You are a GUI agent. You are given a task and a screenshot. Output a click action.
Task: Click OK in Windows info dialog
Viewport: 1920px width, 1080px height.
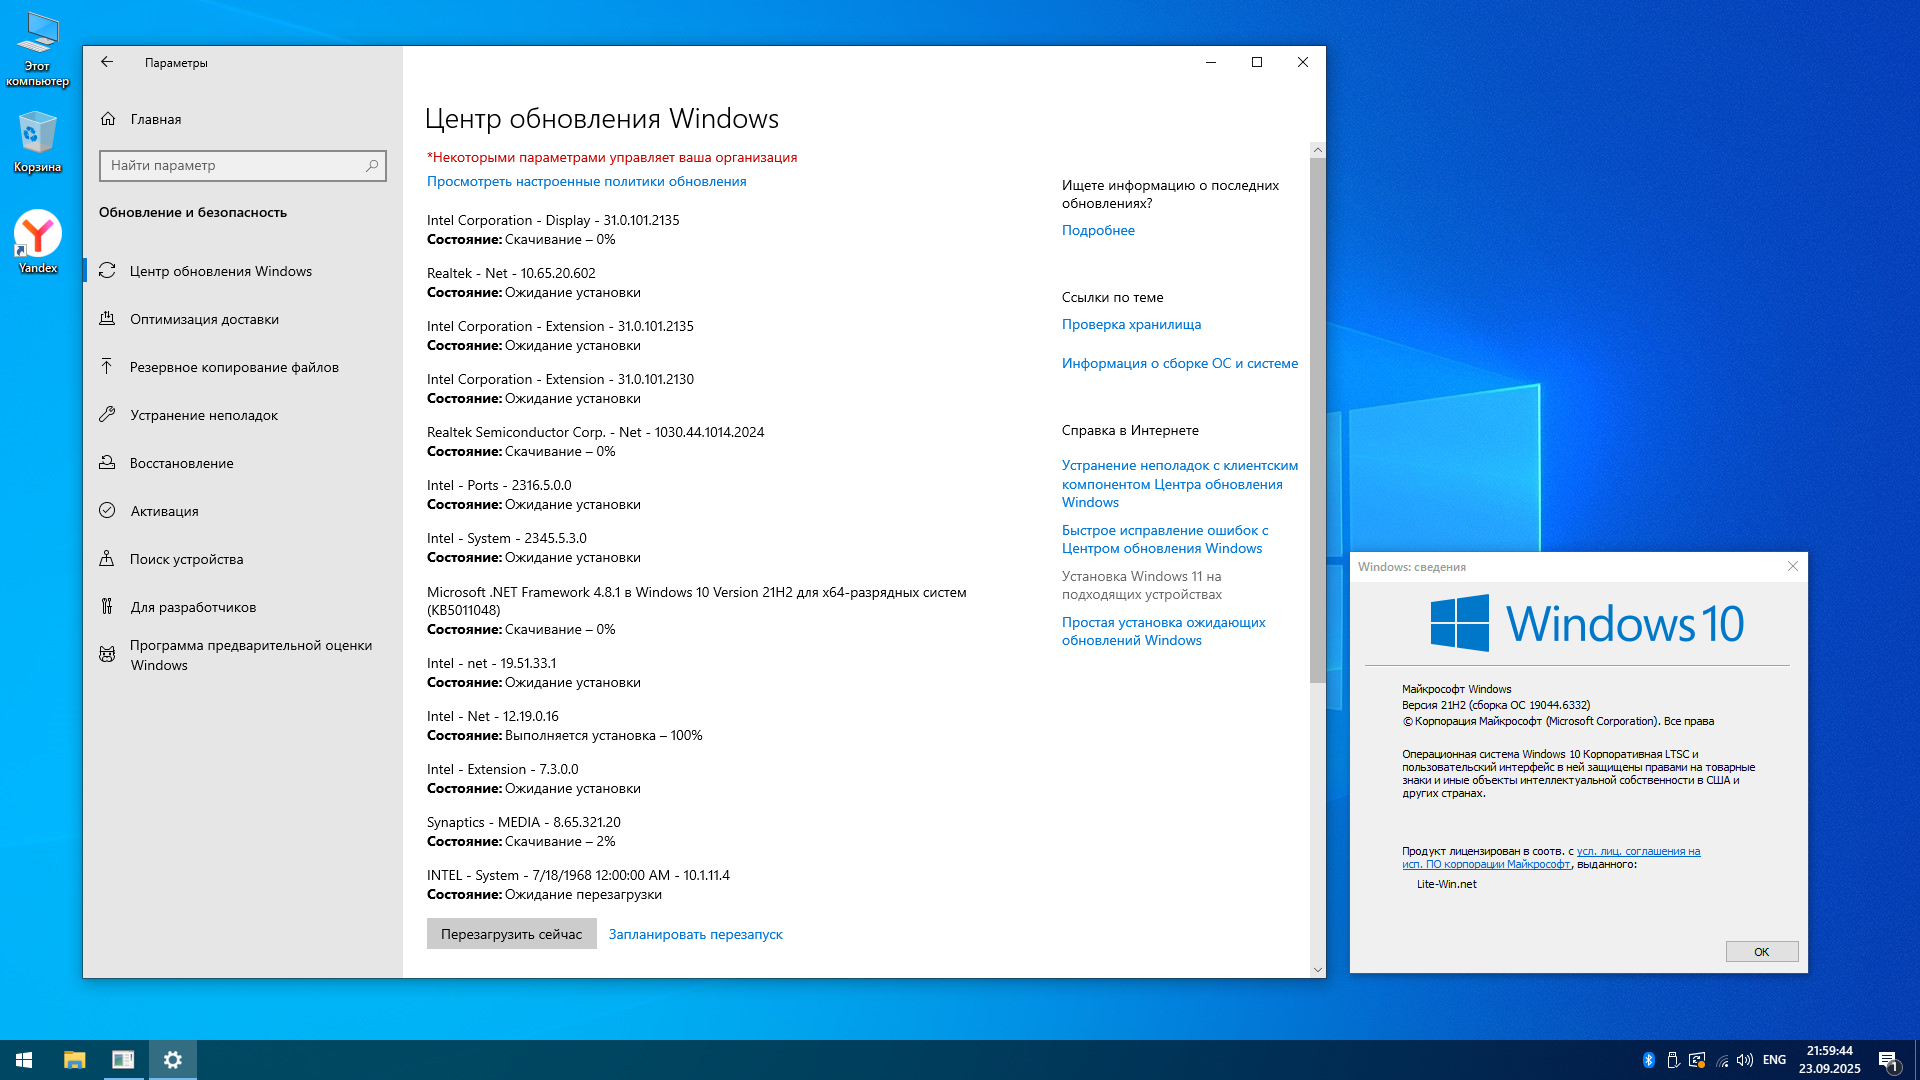point(1761,952)
